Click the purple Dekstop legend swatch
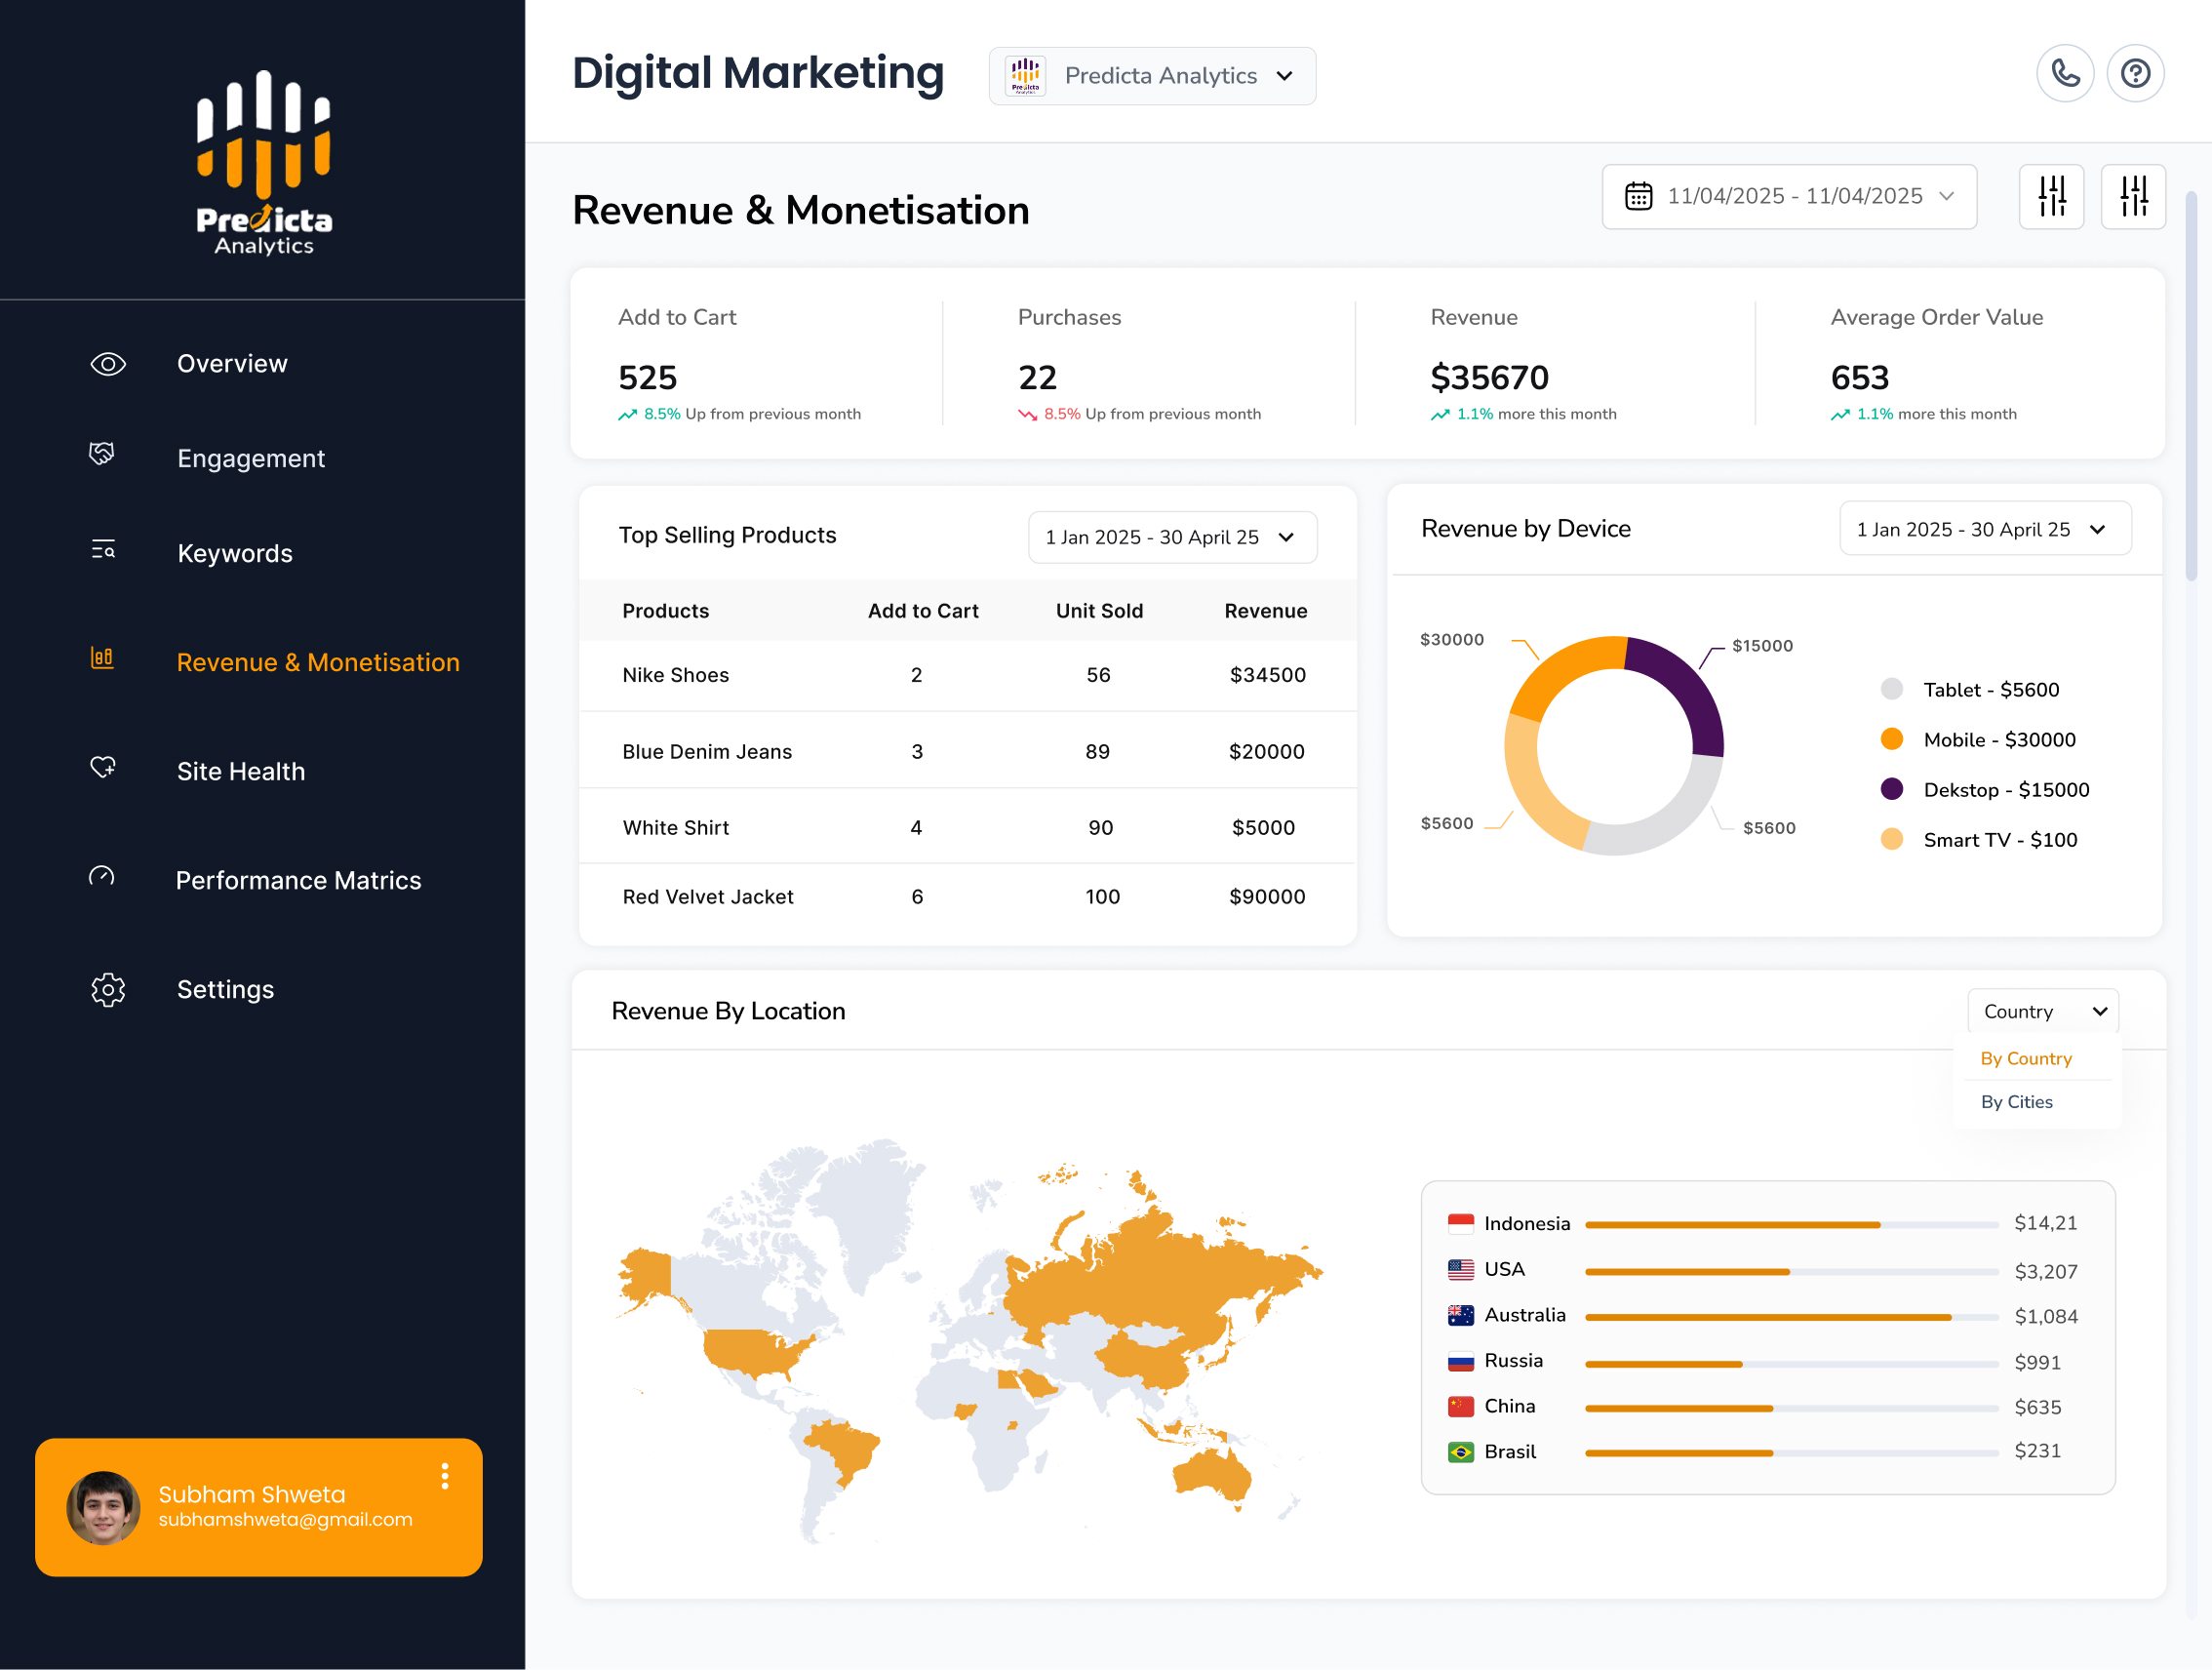The width and height of the screenshot is (2212, 1670). 1891,789
